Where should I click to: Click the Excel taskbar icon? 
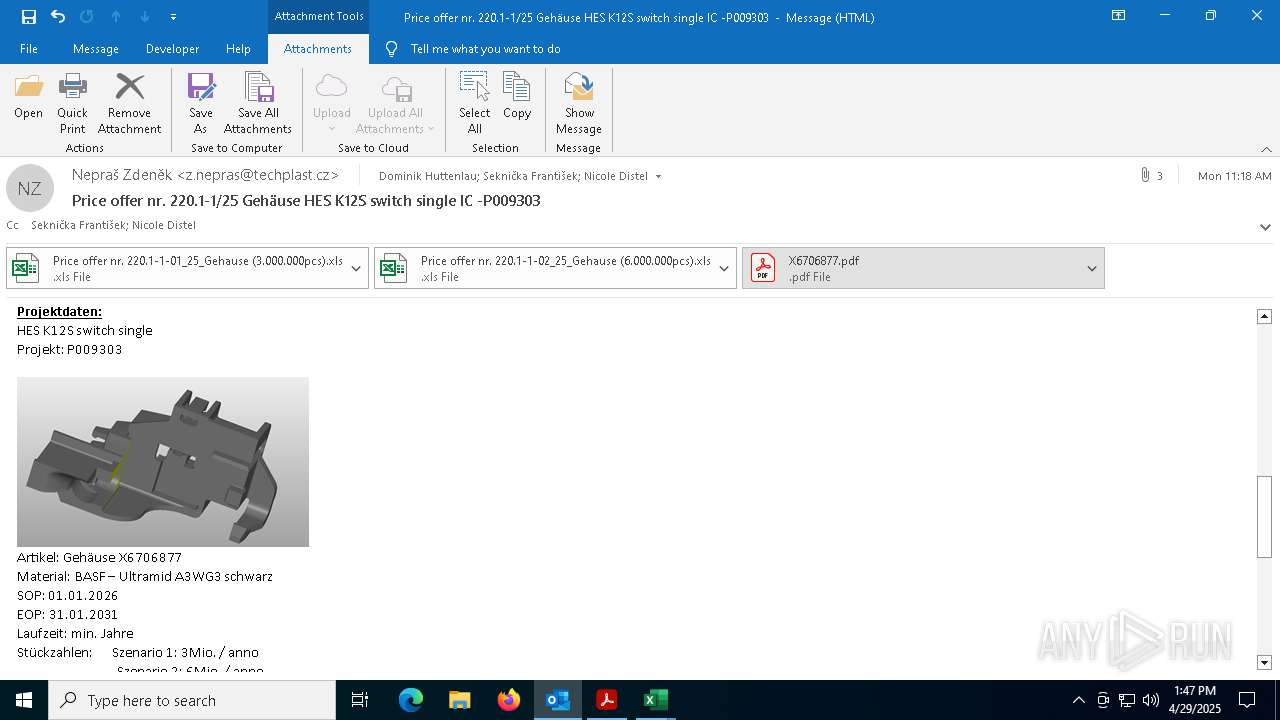tap(656, 700)
